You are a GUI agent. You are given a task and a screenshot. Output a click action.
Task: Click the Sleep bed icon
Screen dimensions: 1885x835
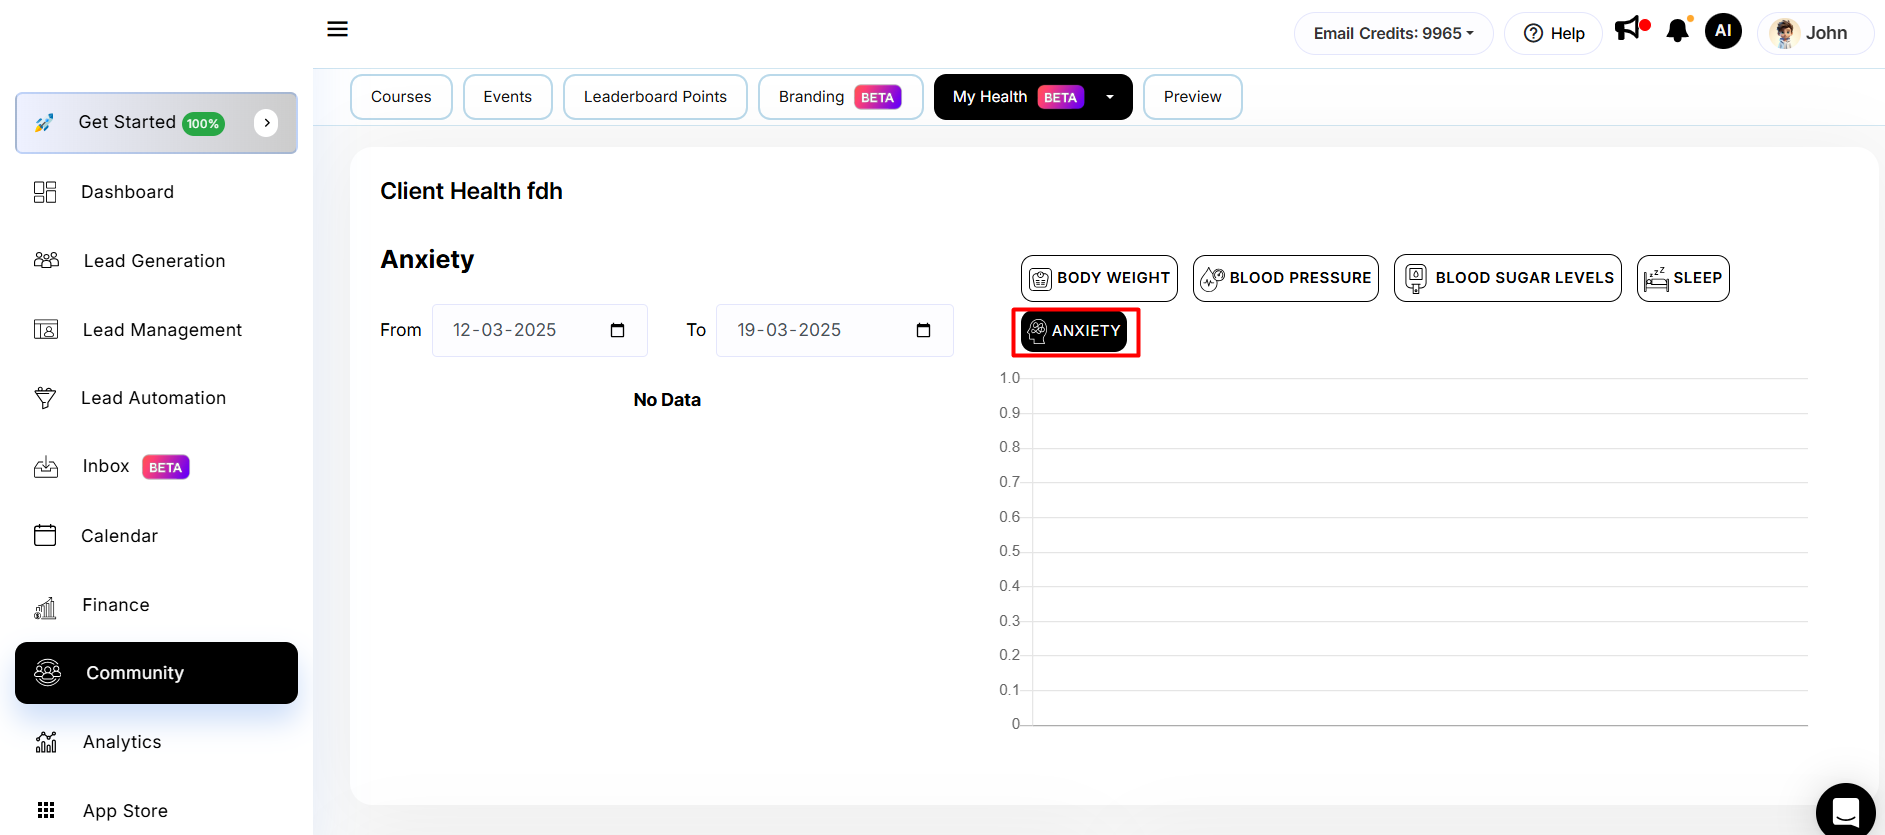coord(1656,278)
